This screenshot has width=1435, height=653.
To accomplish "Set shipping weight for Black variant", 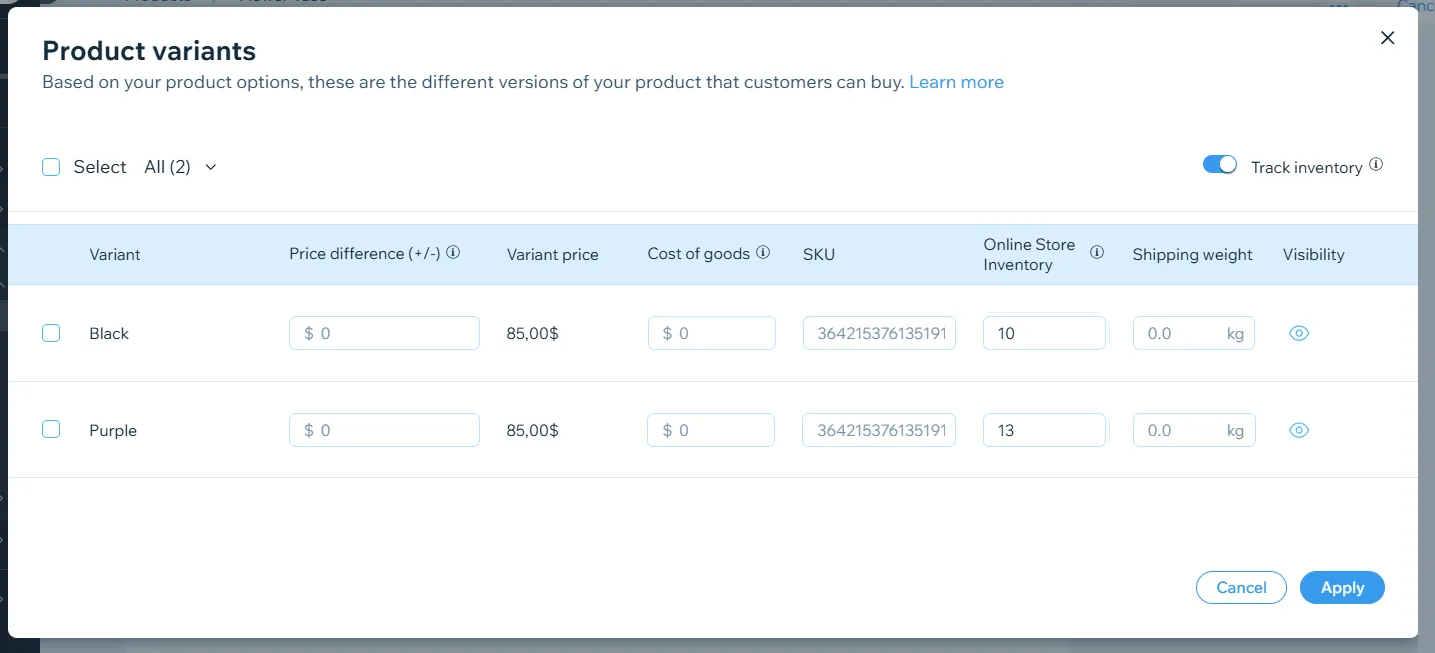I will (1194, 333).
